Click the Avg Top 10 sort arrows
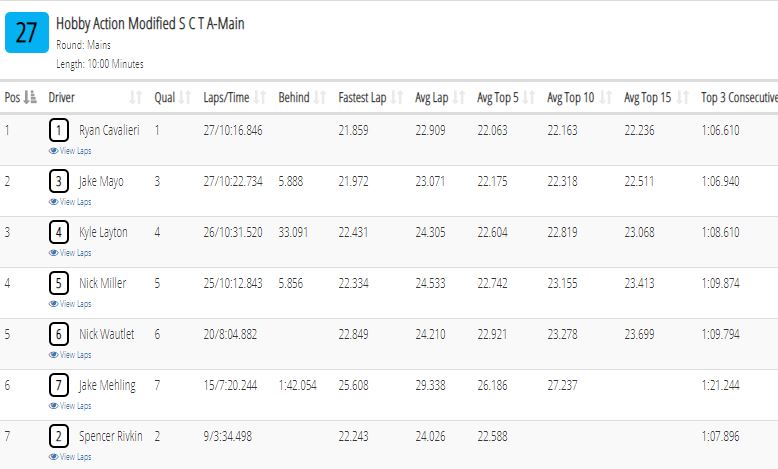778x469 pixels. (605, 97)
